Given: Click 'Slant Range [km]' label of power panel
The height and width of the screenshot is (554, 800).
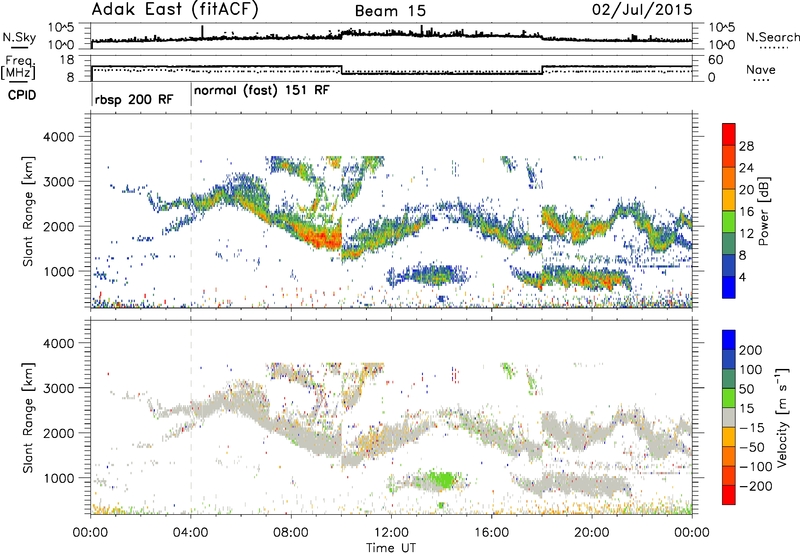Looking at the screenshot, I should [28, 211].
